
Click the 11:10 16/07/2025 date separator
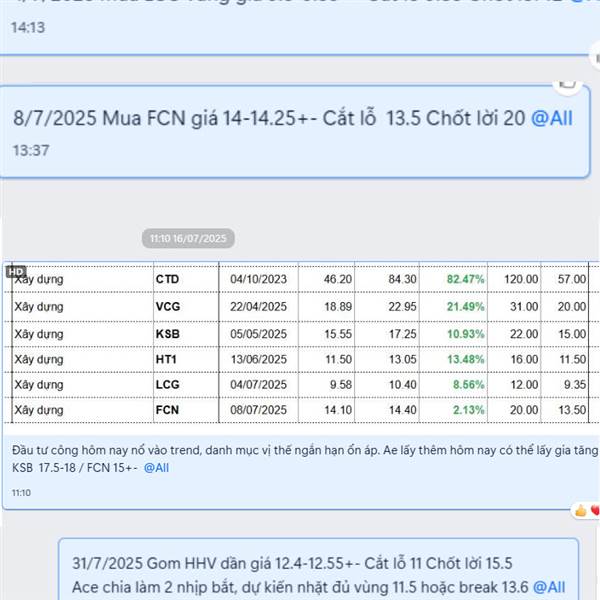point(188,238)
